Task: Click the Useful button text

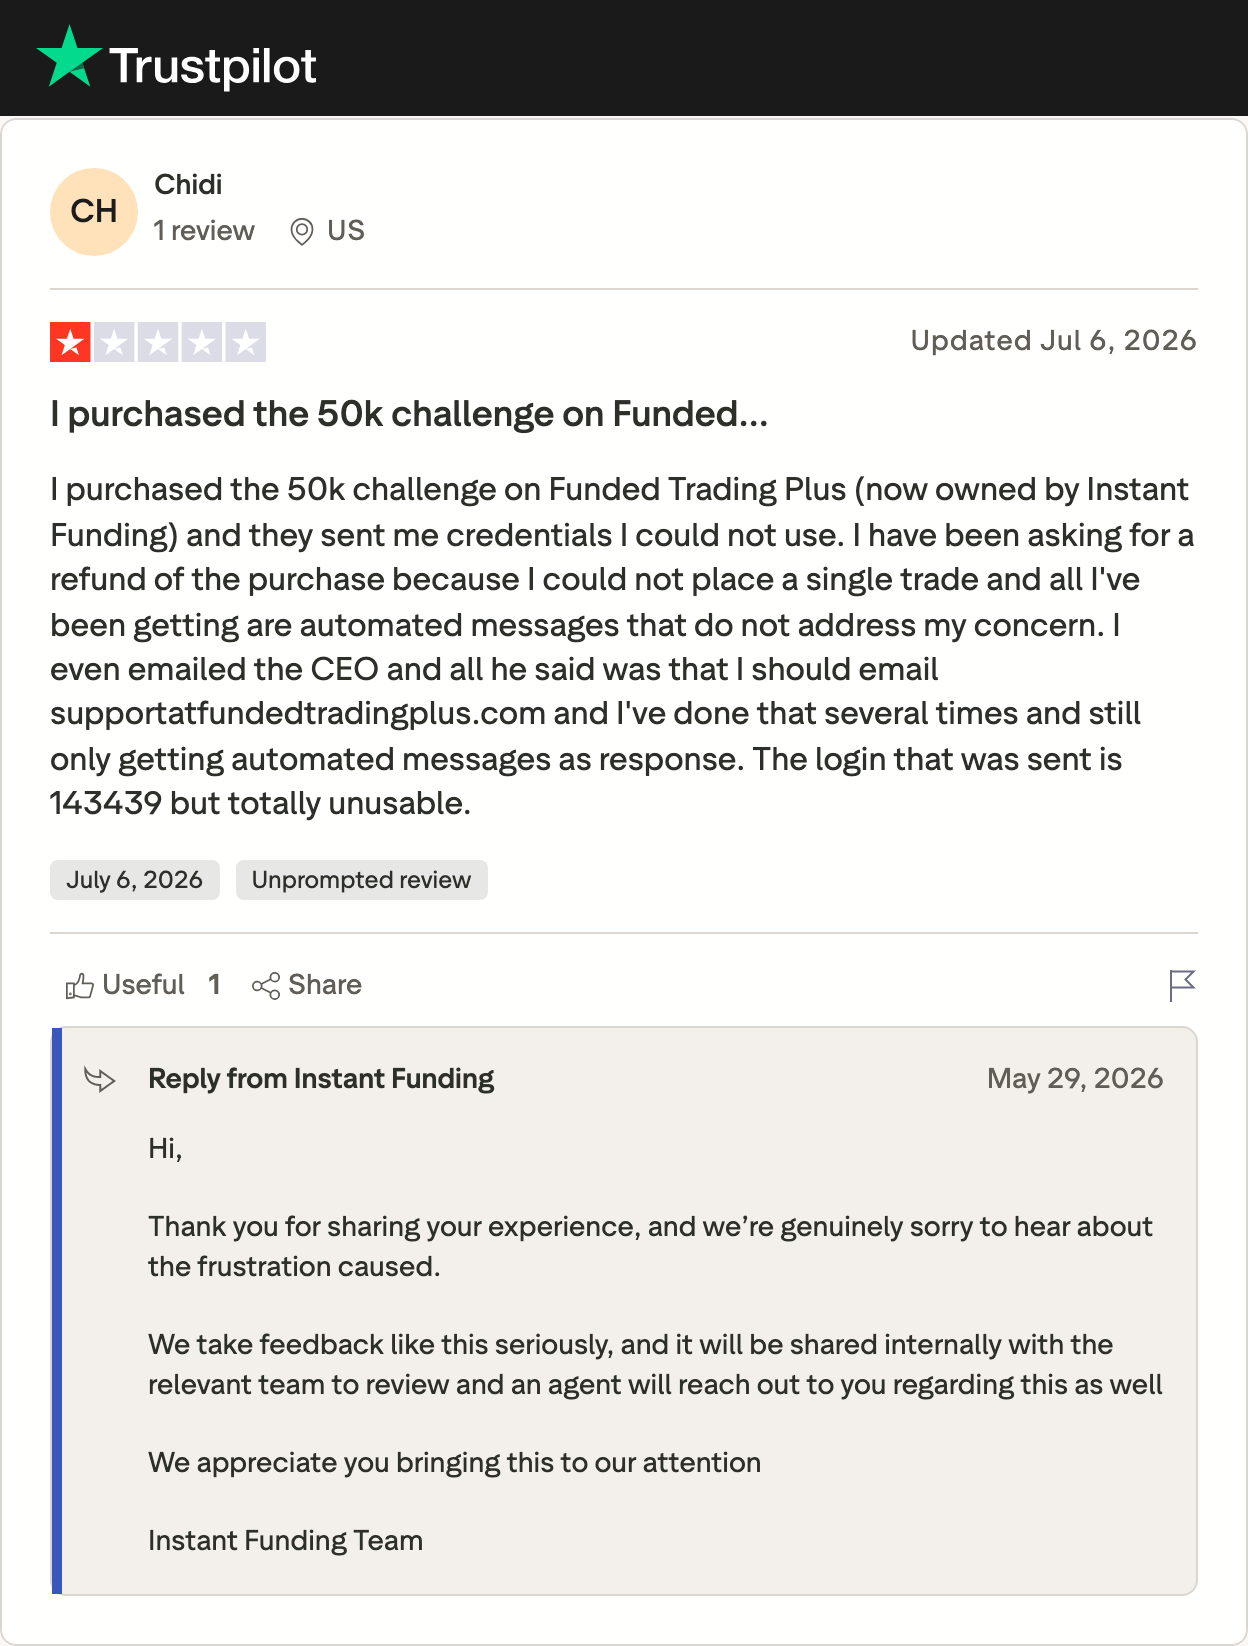Action: pyautogui.click(x=143, y=985)
